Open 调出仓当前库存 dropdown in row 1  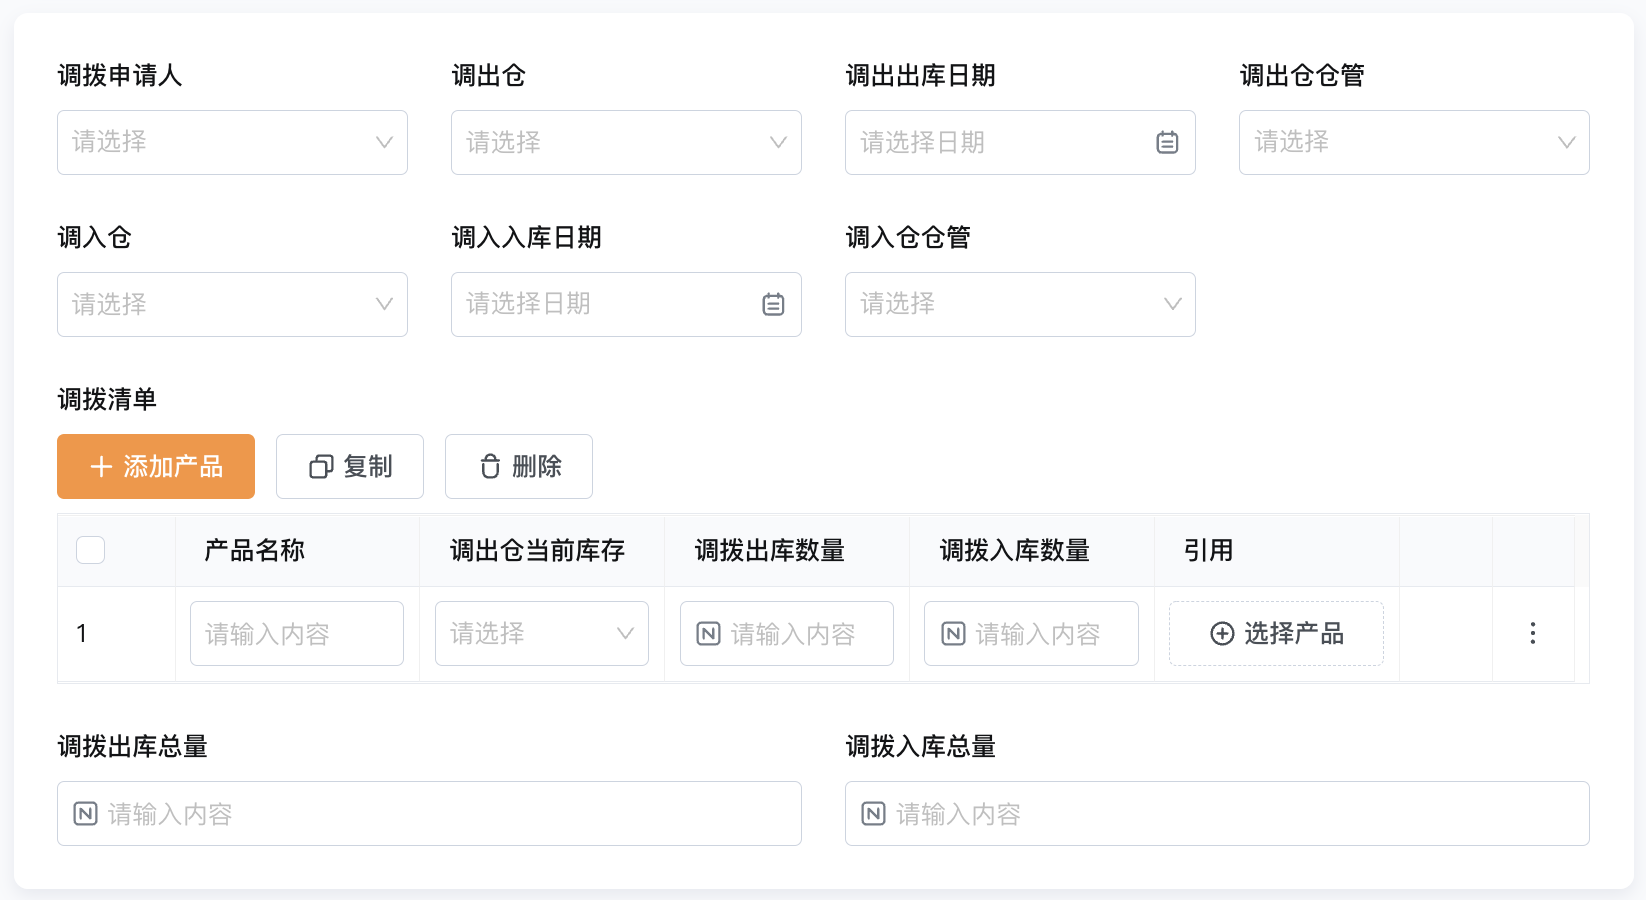[x=542, y=633]
